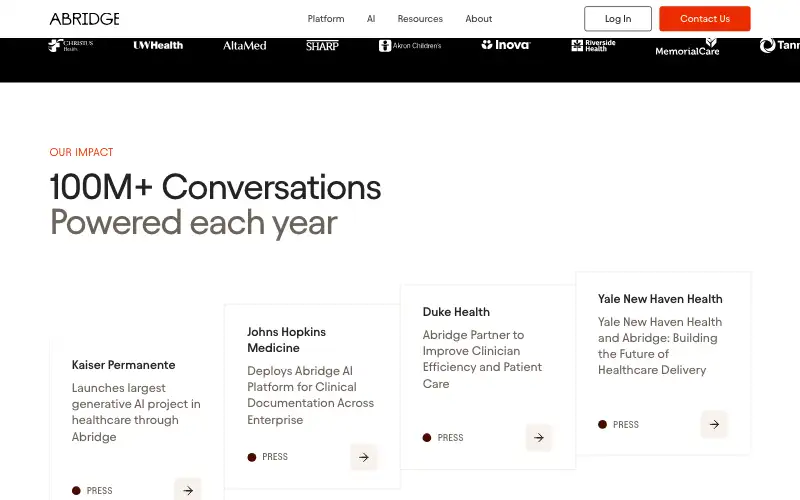This screenshot has height=500, width=800.
Task: Click the Contact Us button
Action: (705, 19)
